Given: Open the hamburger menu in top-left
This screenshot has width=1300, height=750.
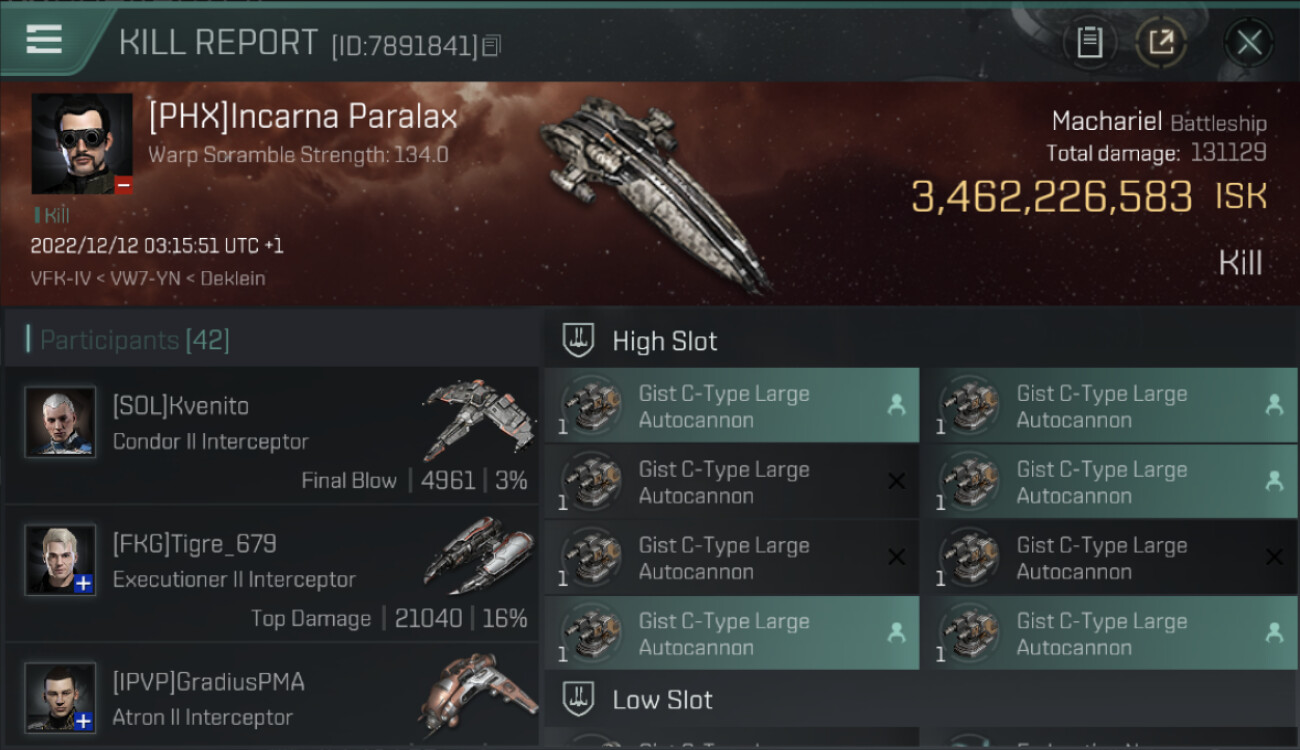Looking at the screenshot, I should tap(44, 40).
